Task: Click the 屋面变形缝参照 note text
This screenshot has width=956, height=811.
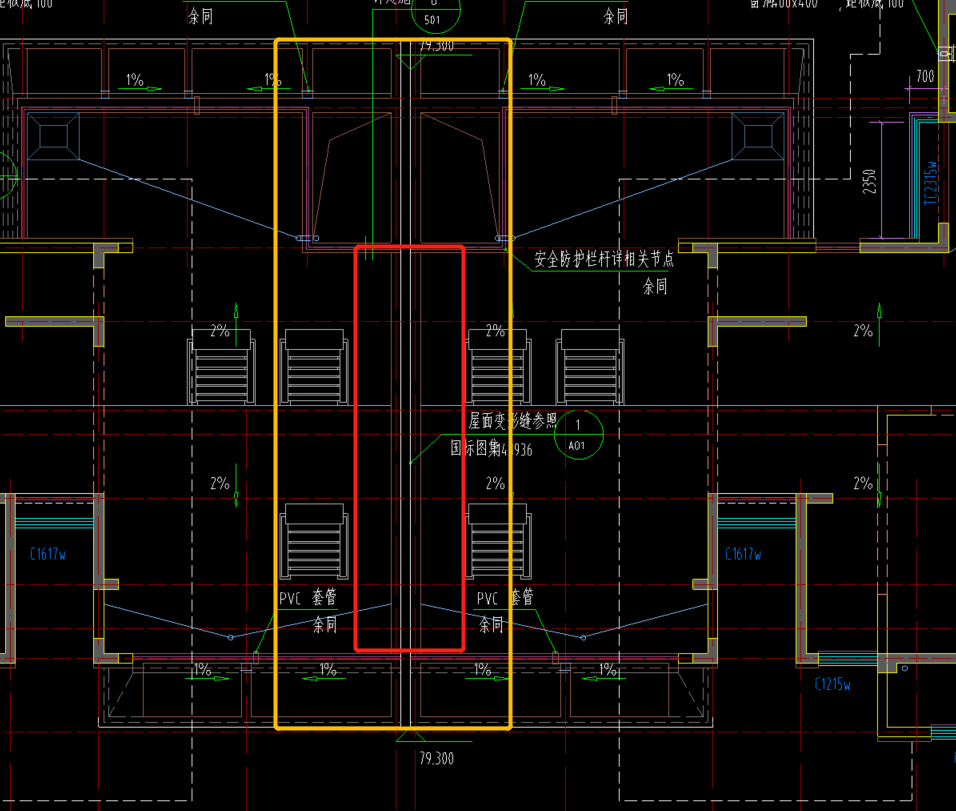Action: click(x=512, y=421)
